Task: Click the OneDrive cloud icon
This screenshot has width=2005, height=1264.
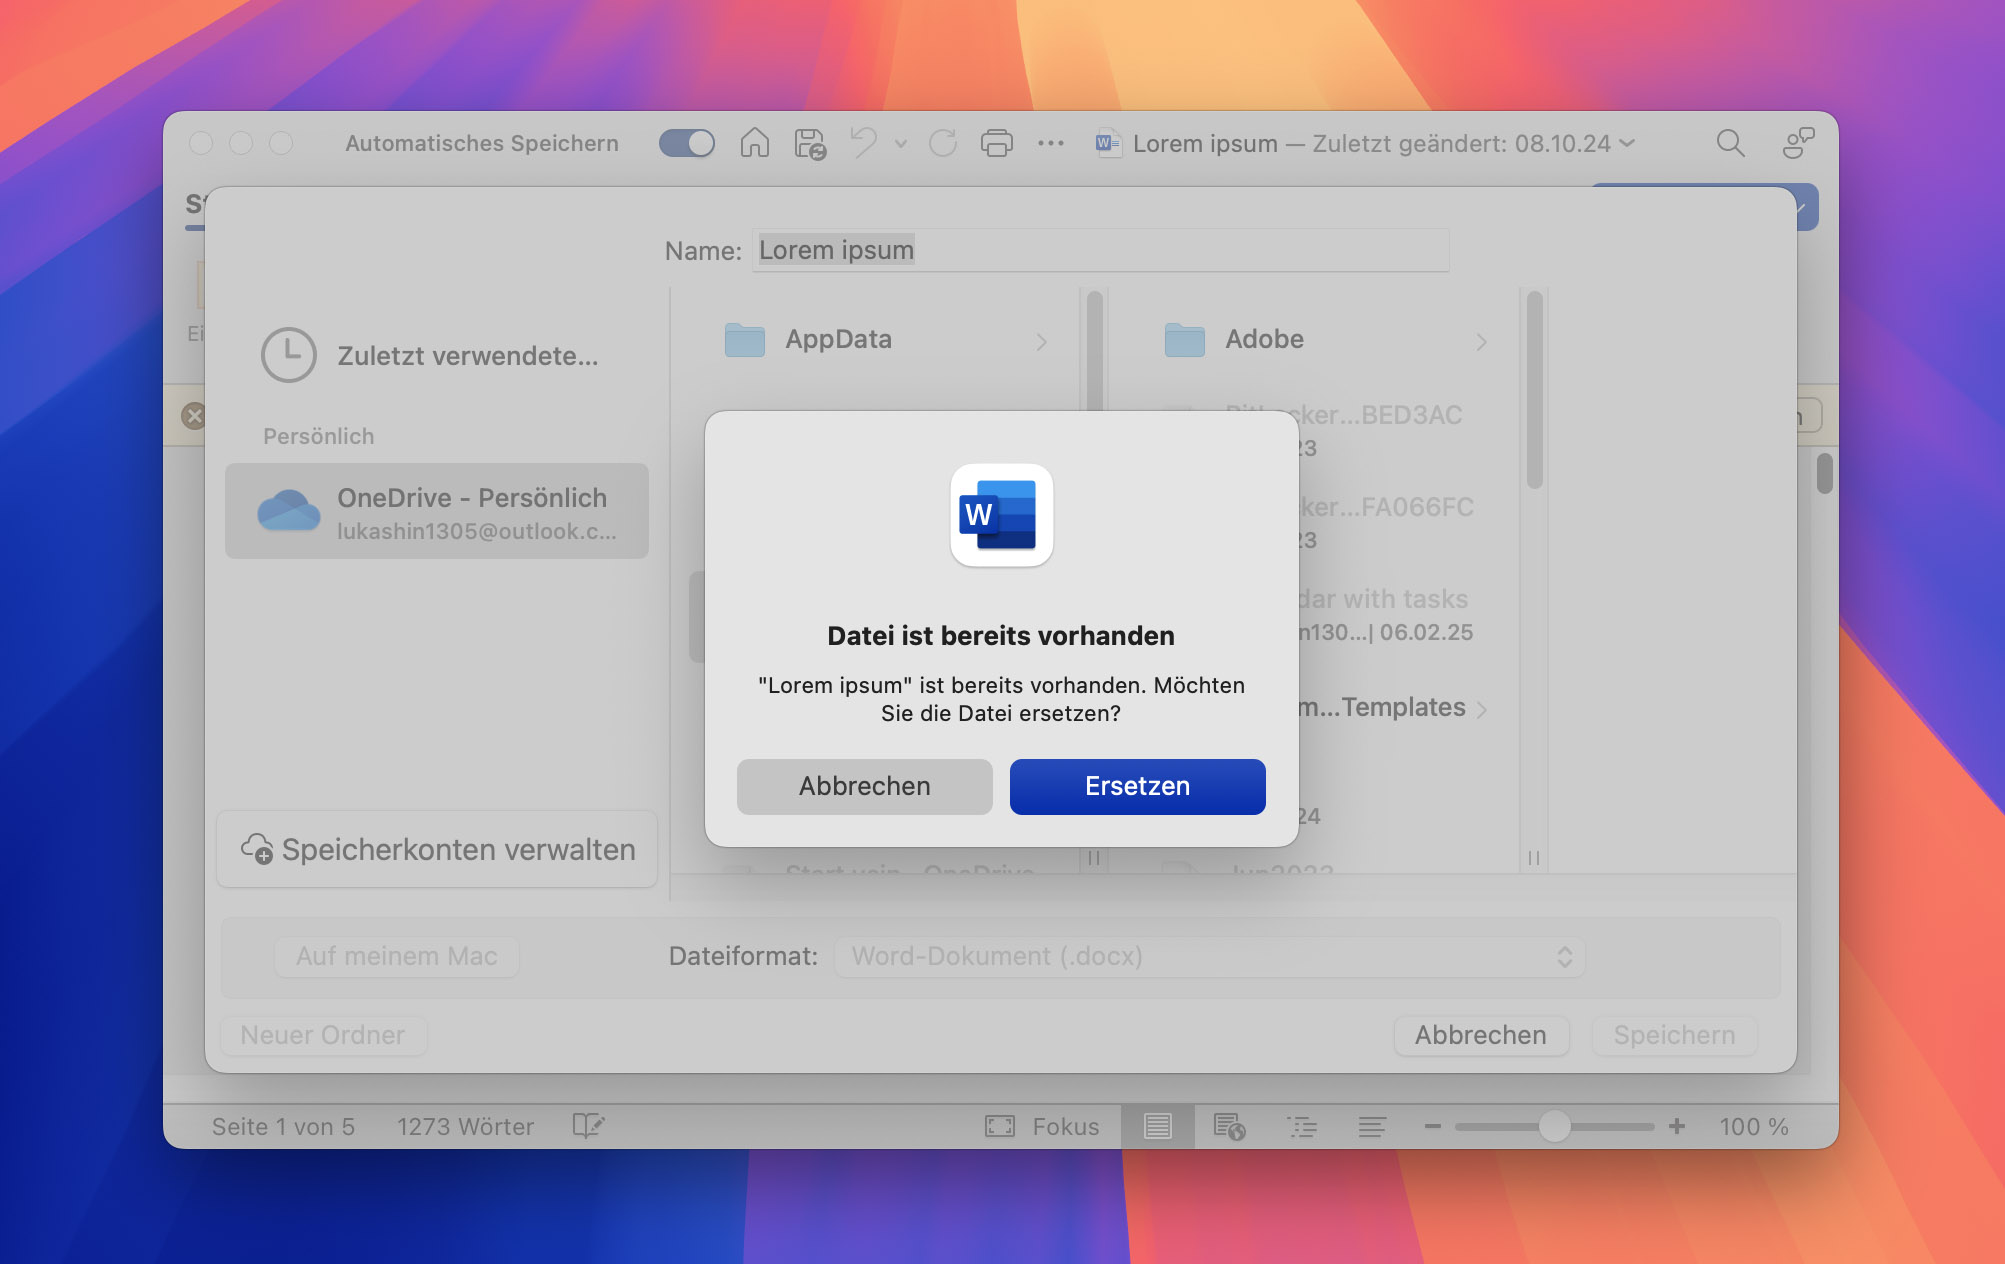Action: point(289,510)
